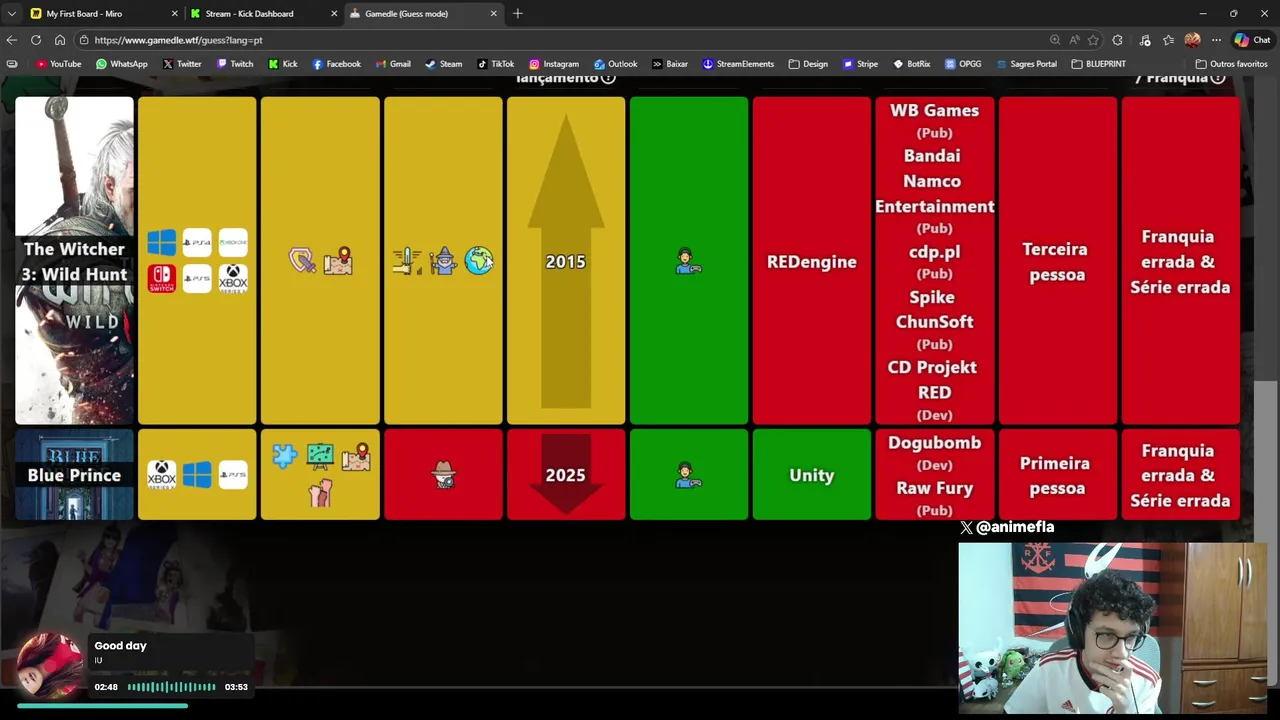Click the 2025 release year cell
Image resolution: width=1280 pixels, height=720 pixels.
[x=566, y=475]
